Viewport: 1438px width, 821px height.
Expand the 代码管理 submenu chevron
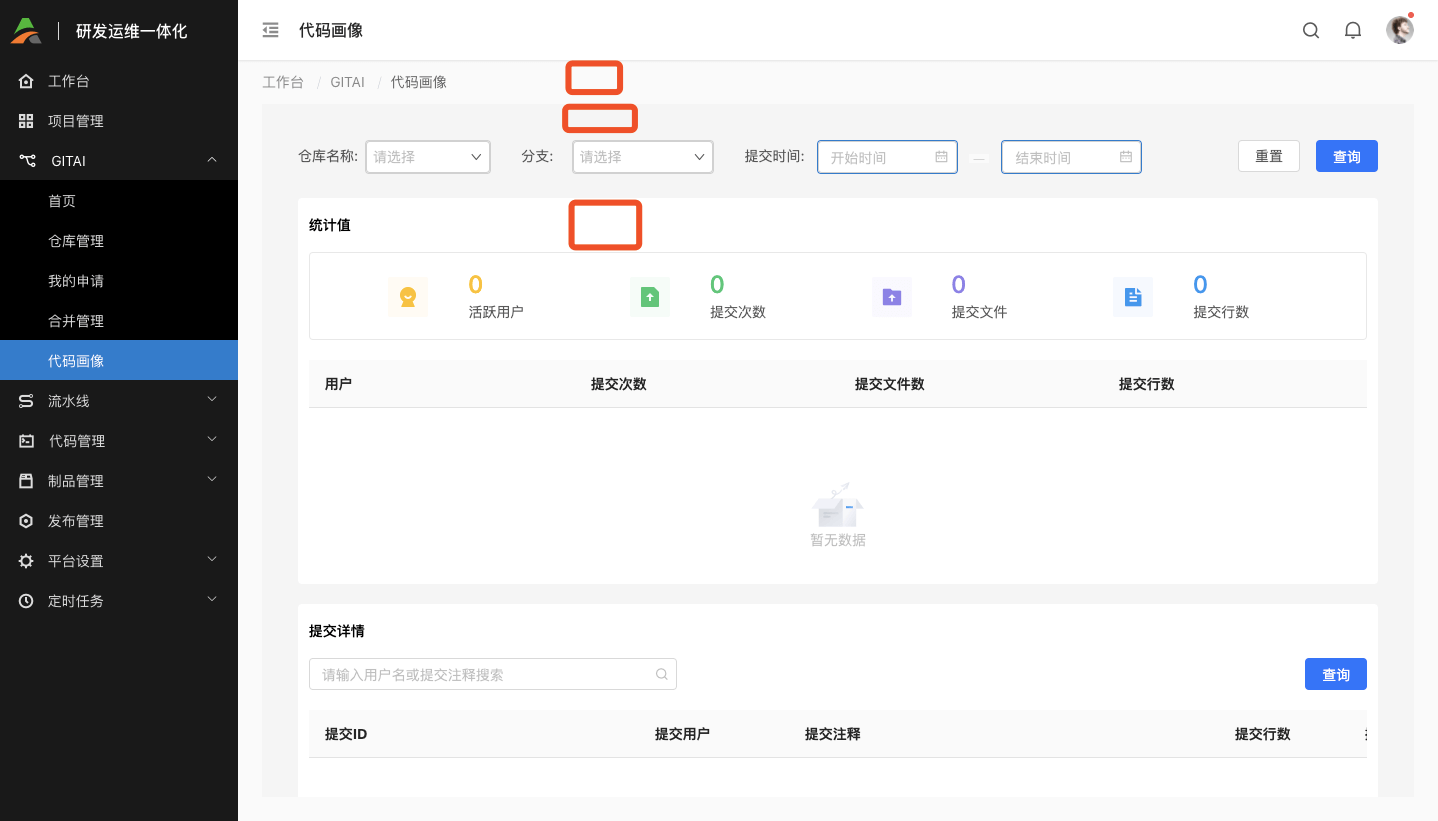(212, 439)
